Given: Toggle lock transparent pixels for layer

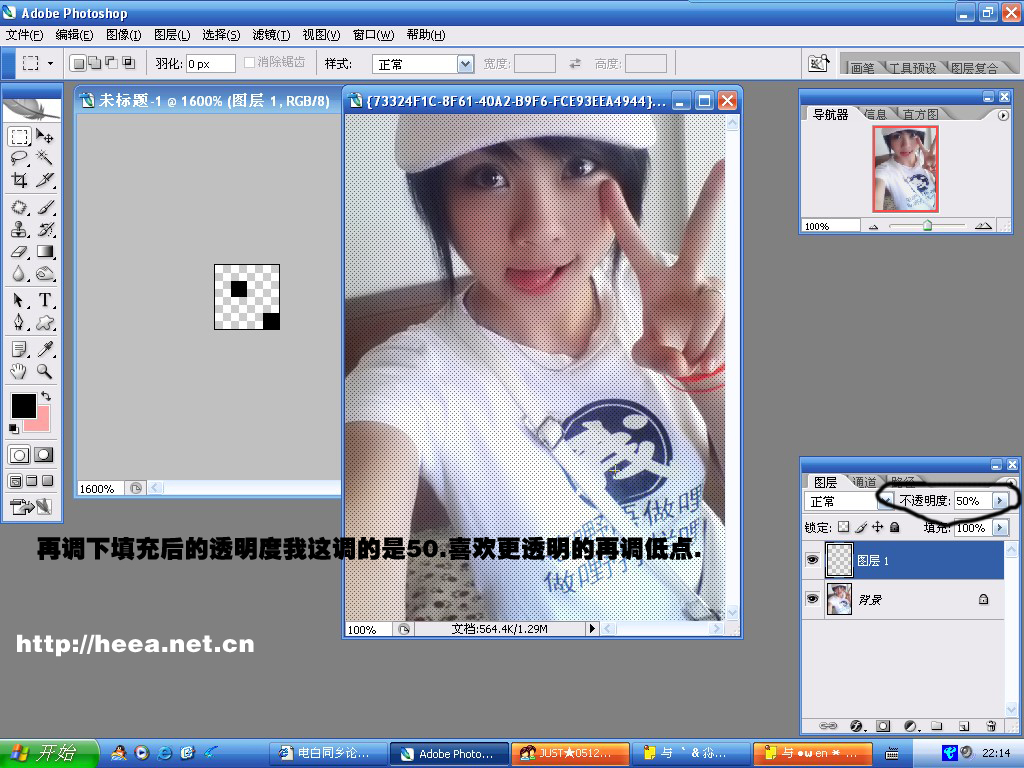Looking at the screenshot, I should click(842, 527).
